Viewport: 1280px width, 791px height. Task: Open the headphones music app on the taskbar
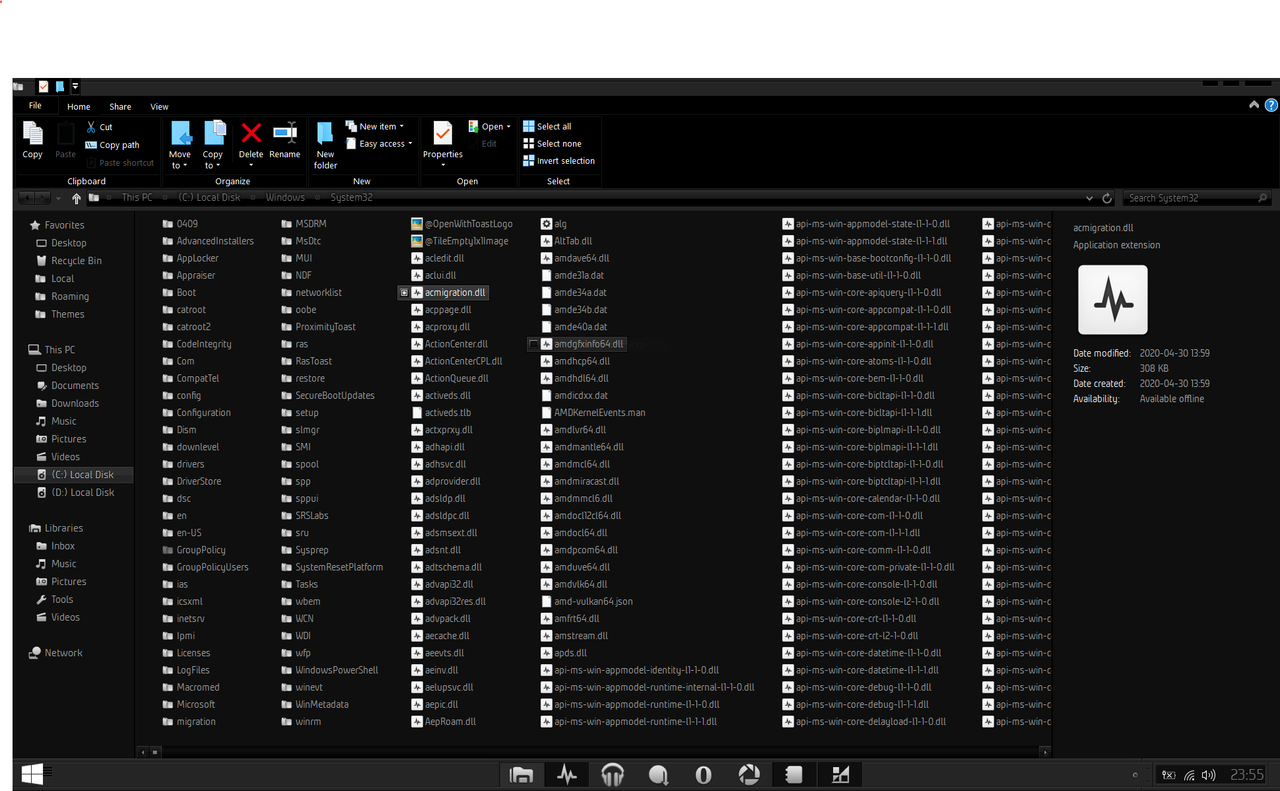pyautogui.click(x=612, y=774)
